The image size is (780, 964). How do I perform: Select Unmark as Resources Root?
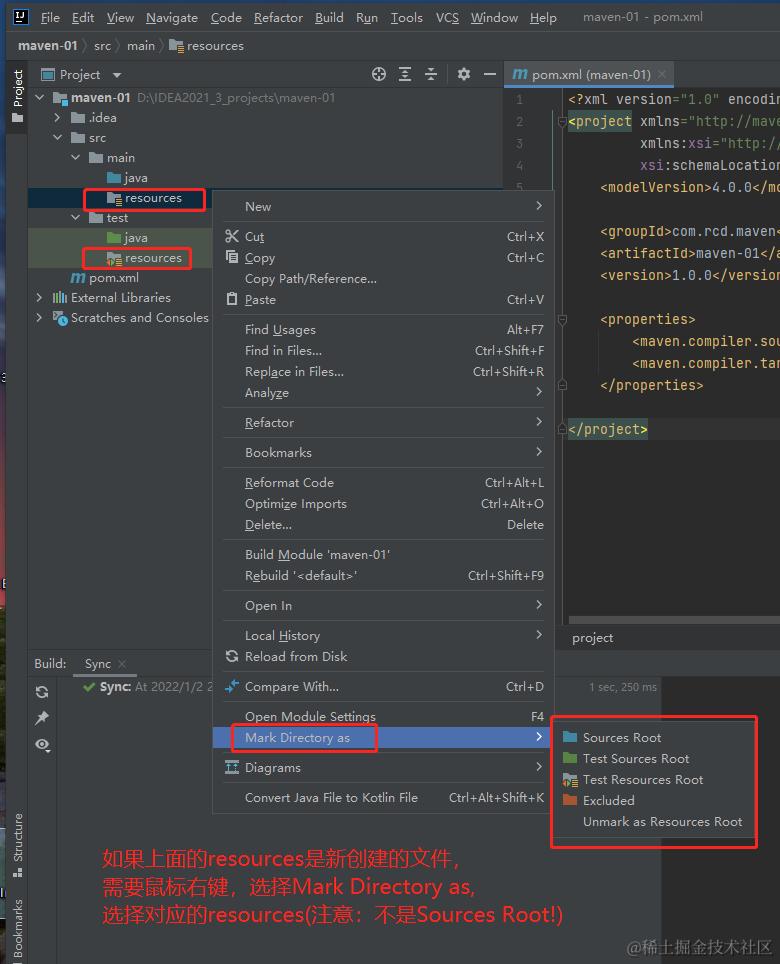662,821
